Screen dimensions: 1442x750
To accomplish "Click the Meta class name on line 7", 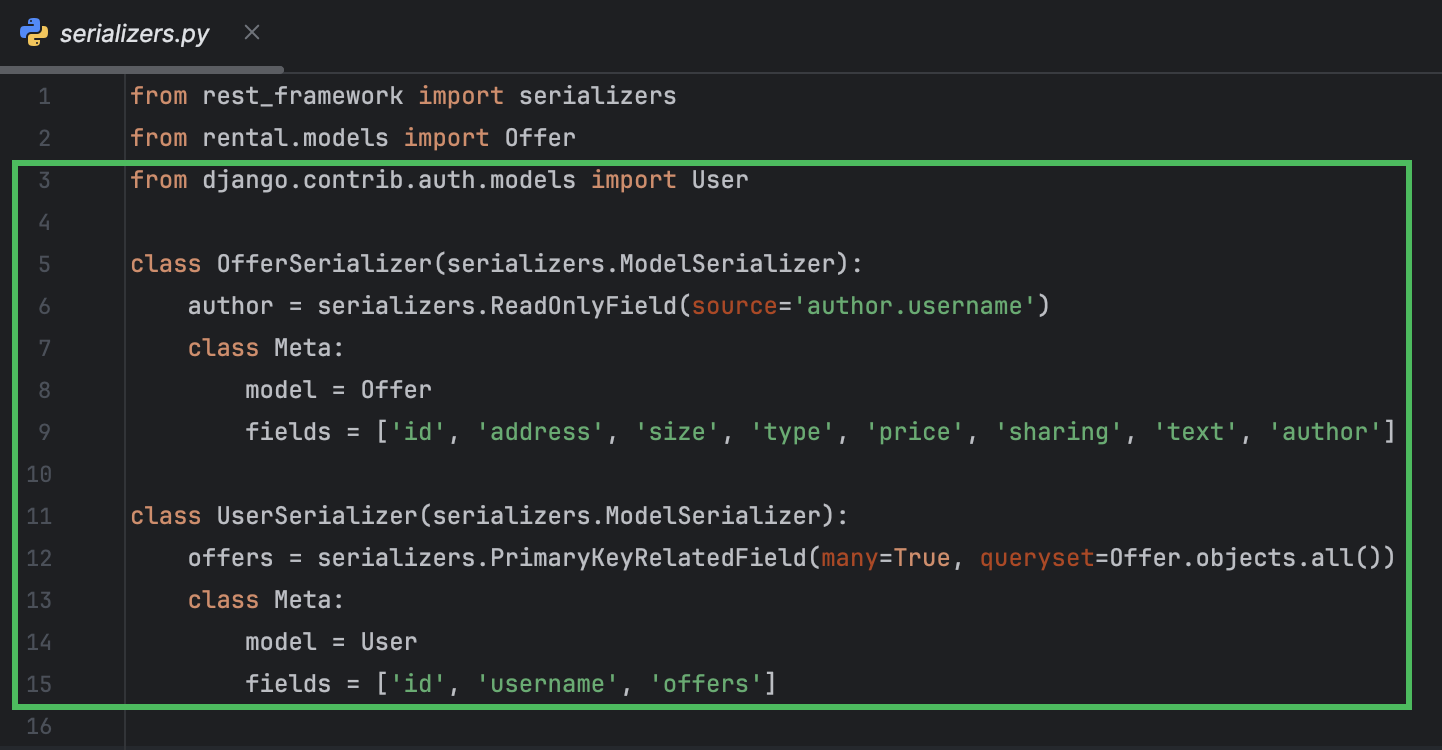I will coord(305,347).
